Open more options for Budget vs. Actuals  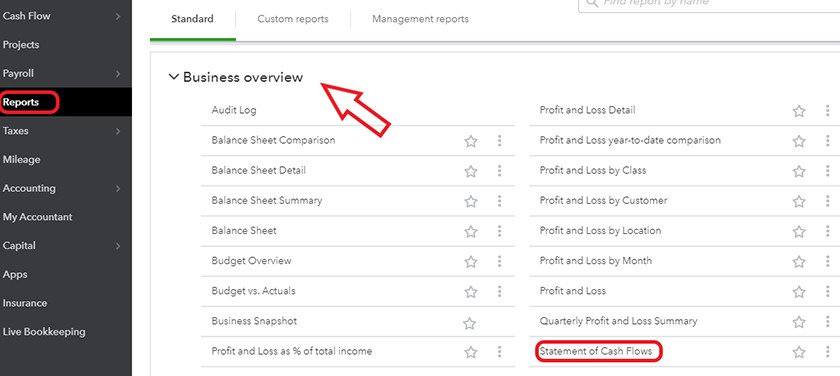[499, 291]
